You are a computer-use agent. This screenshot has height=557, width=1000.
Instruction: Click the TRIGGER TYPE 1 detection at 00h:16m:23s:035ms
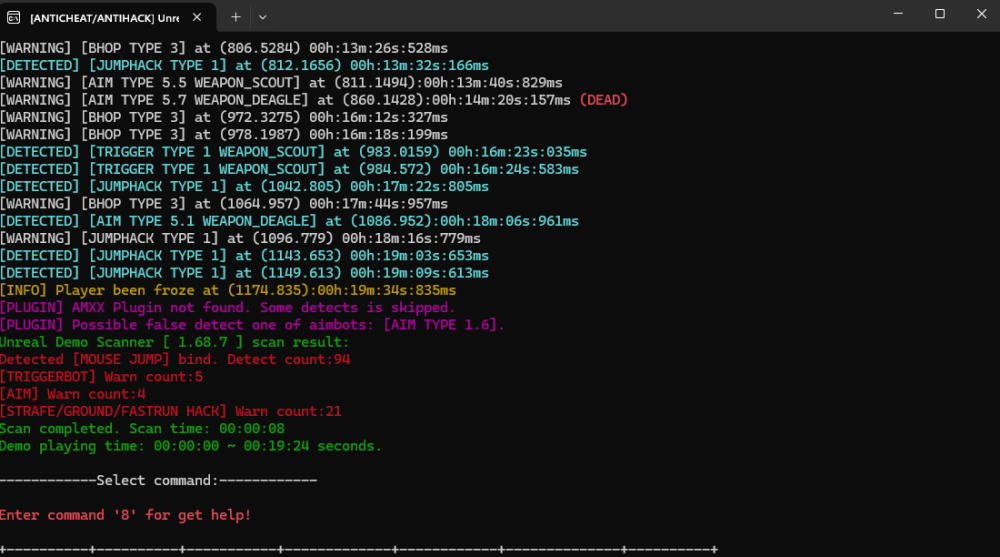pyautogui.click(x=293, y=152)
